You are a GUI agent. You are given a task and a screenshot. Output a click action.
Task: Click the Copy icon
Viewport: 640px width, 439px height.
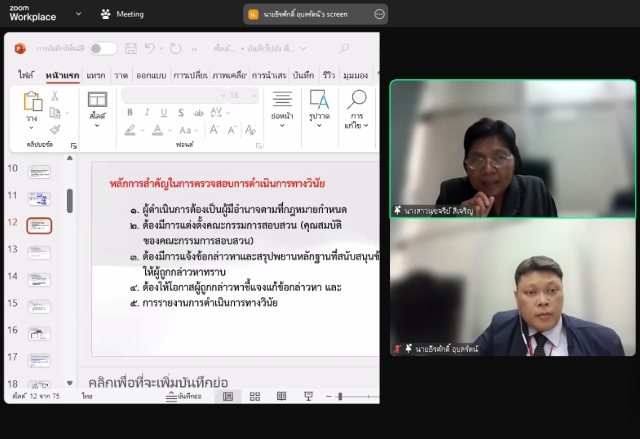(55, 113)
